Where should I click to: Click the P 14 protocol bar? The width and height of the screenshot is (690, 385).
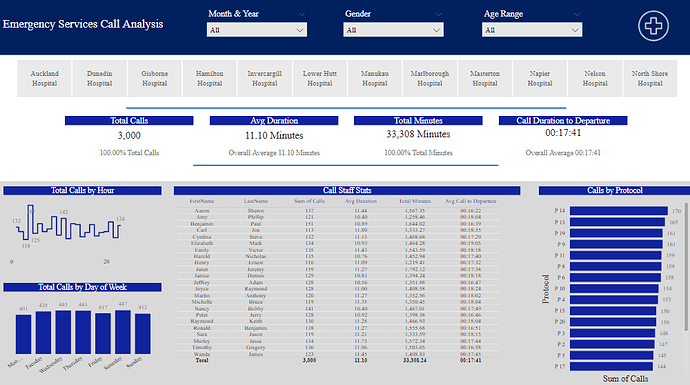coord(619,211)
